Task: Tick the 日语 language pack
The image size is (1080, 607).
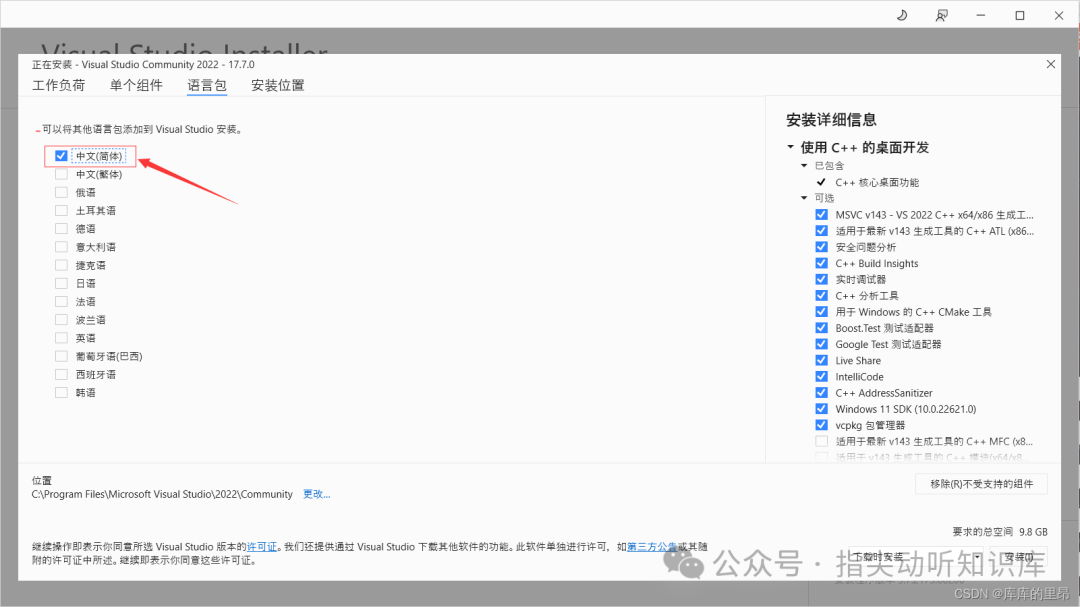Action: (x=61, y=283)
